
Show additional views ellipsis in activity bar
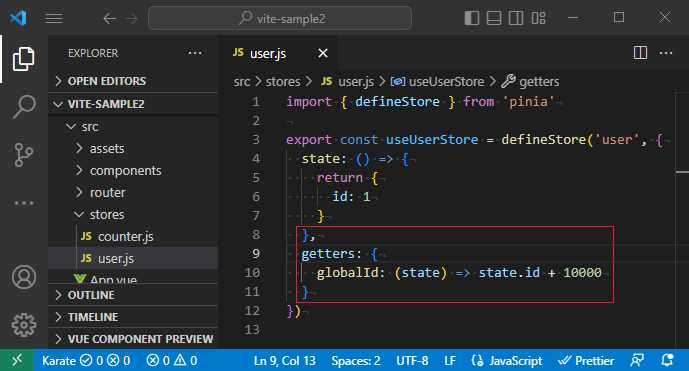point(24,203)
